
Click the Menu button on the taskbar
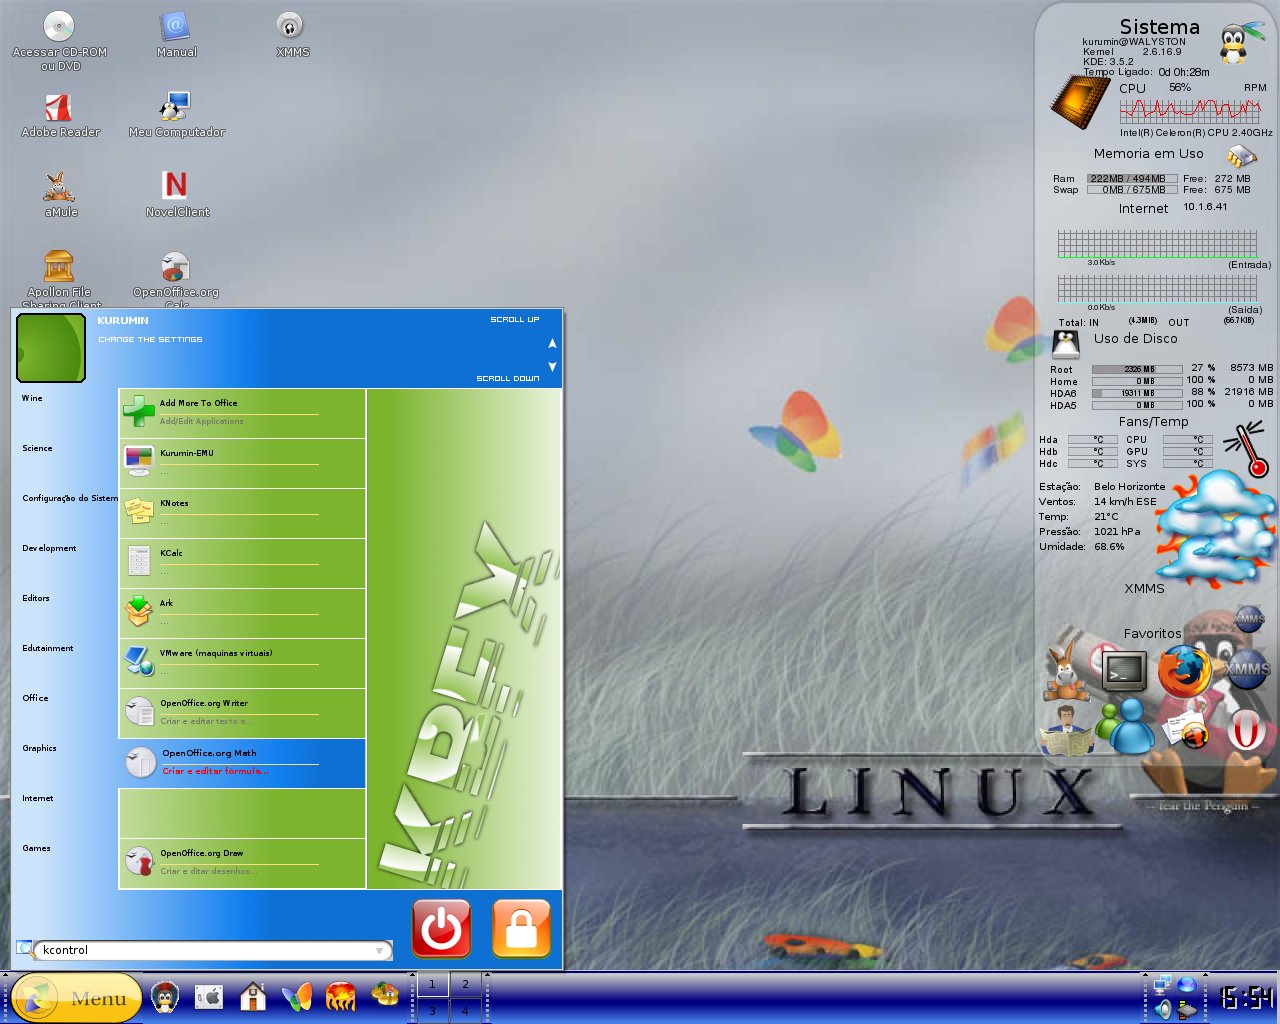point(76,998)
